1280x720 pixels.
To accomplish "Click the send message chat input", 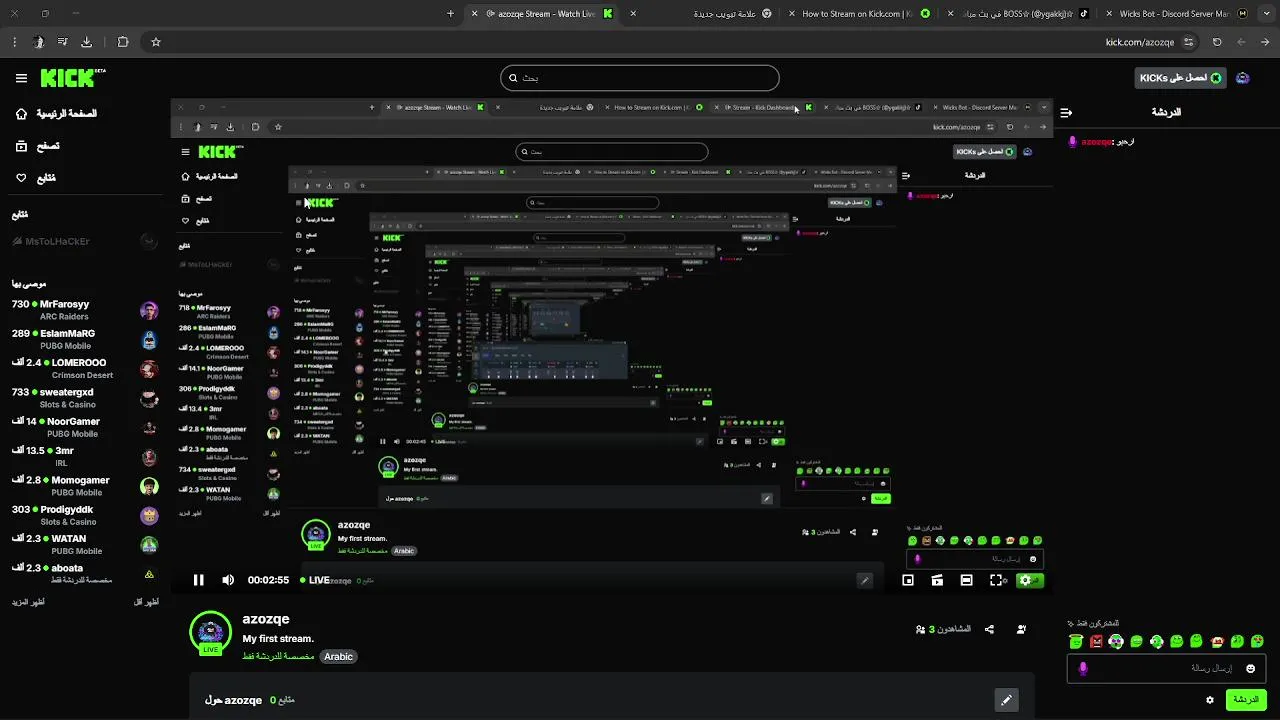I will tap(1167, 668).
